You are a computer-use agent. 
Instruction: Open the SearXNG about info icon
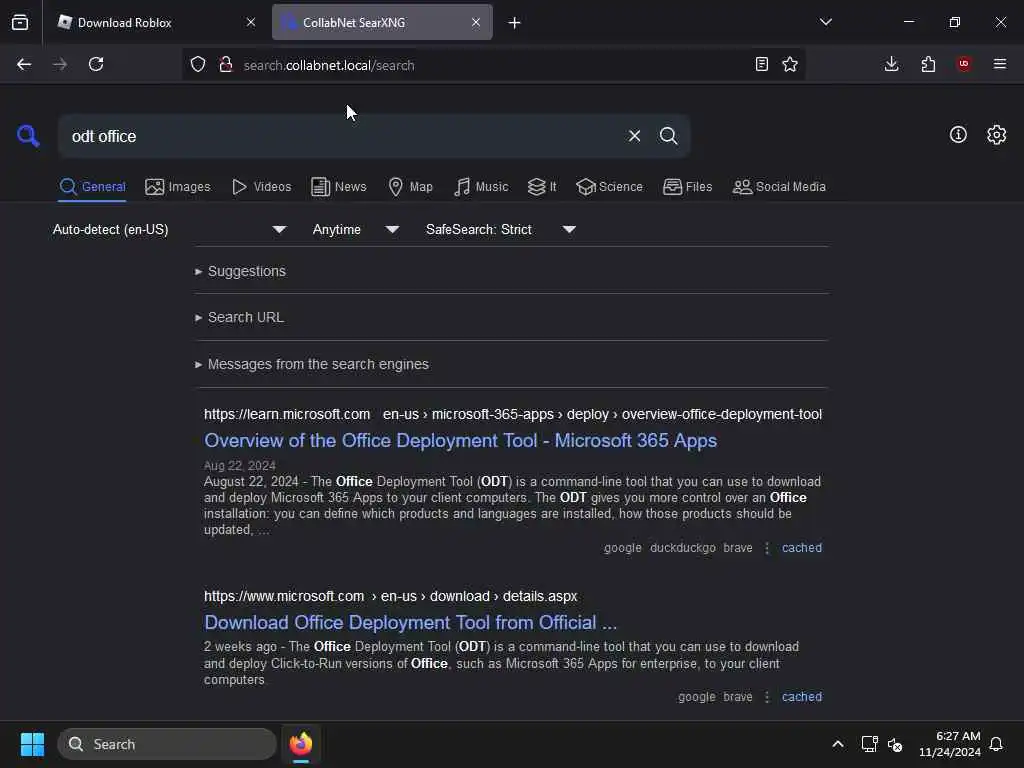point(958,135)
